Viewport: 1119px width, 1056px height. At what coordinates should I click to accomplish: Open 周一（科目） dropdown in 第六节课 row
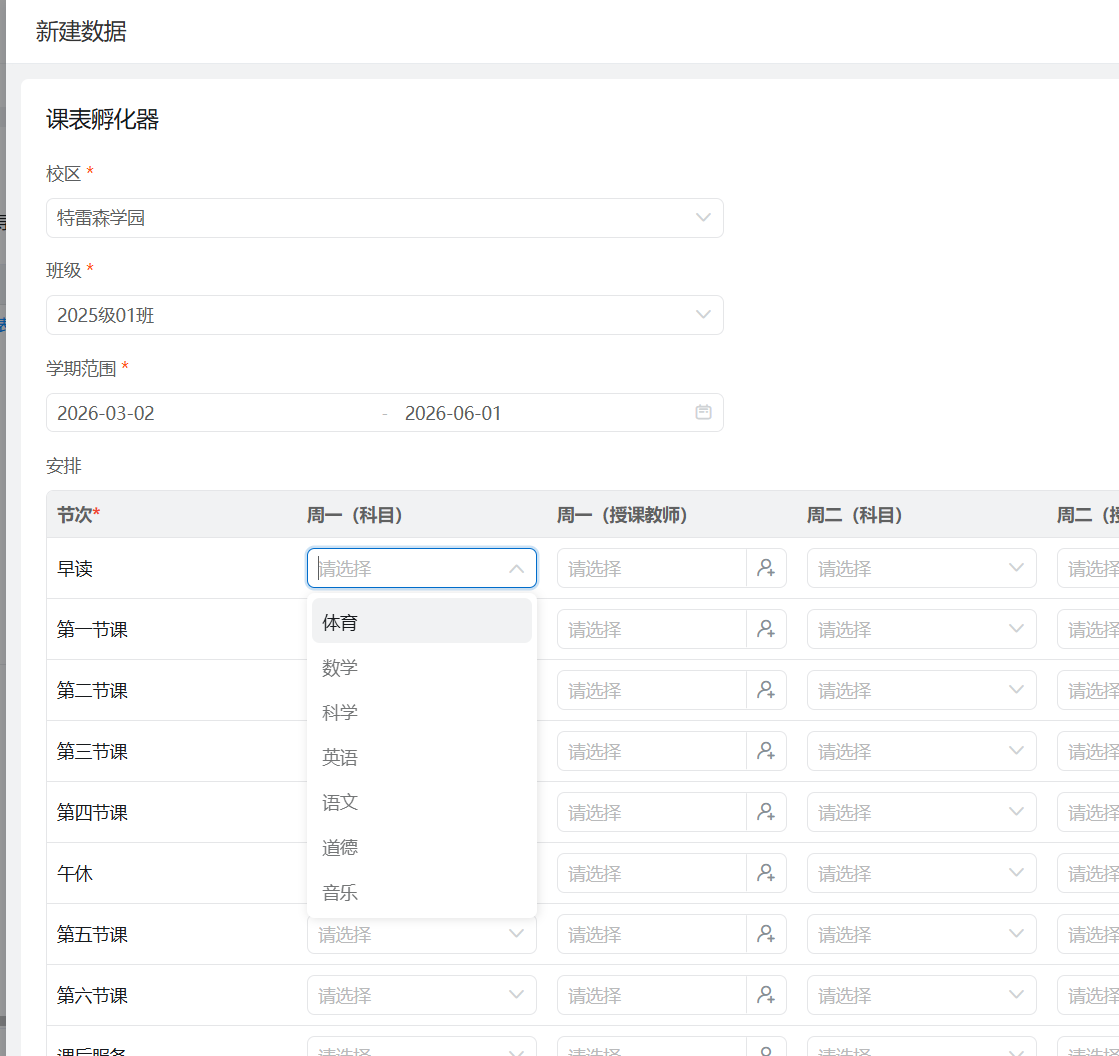click(421, 995)
